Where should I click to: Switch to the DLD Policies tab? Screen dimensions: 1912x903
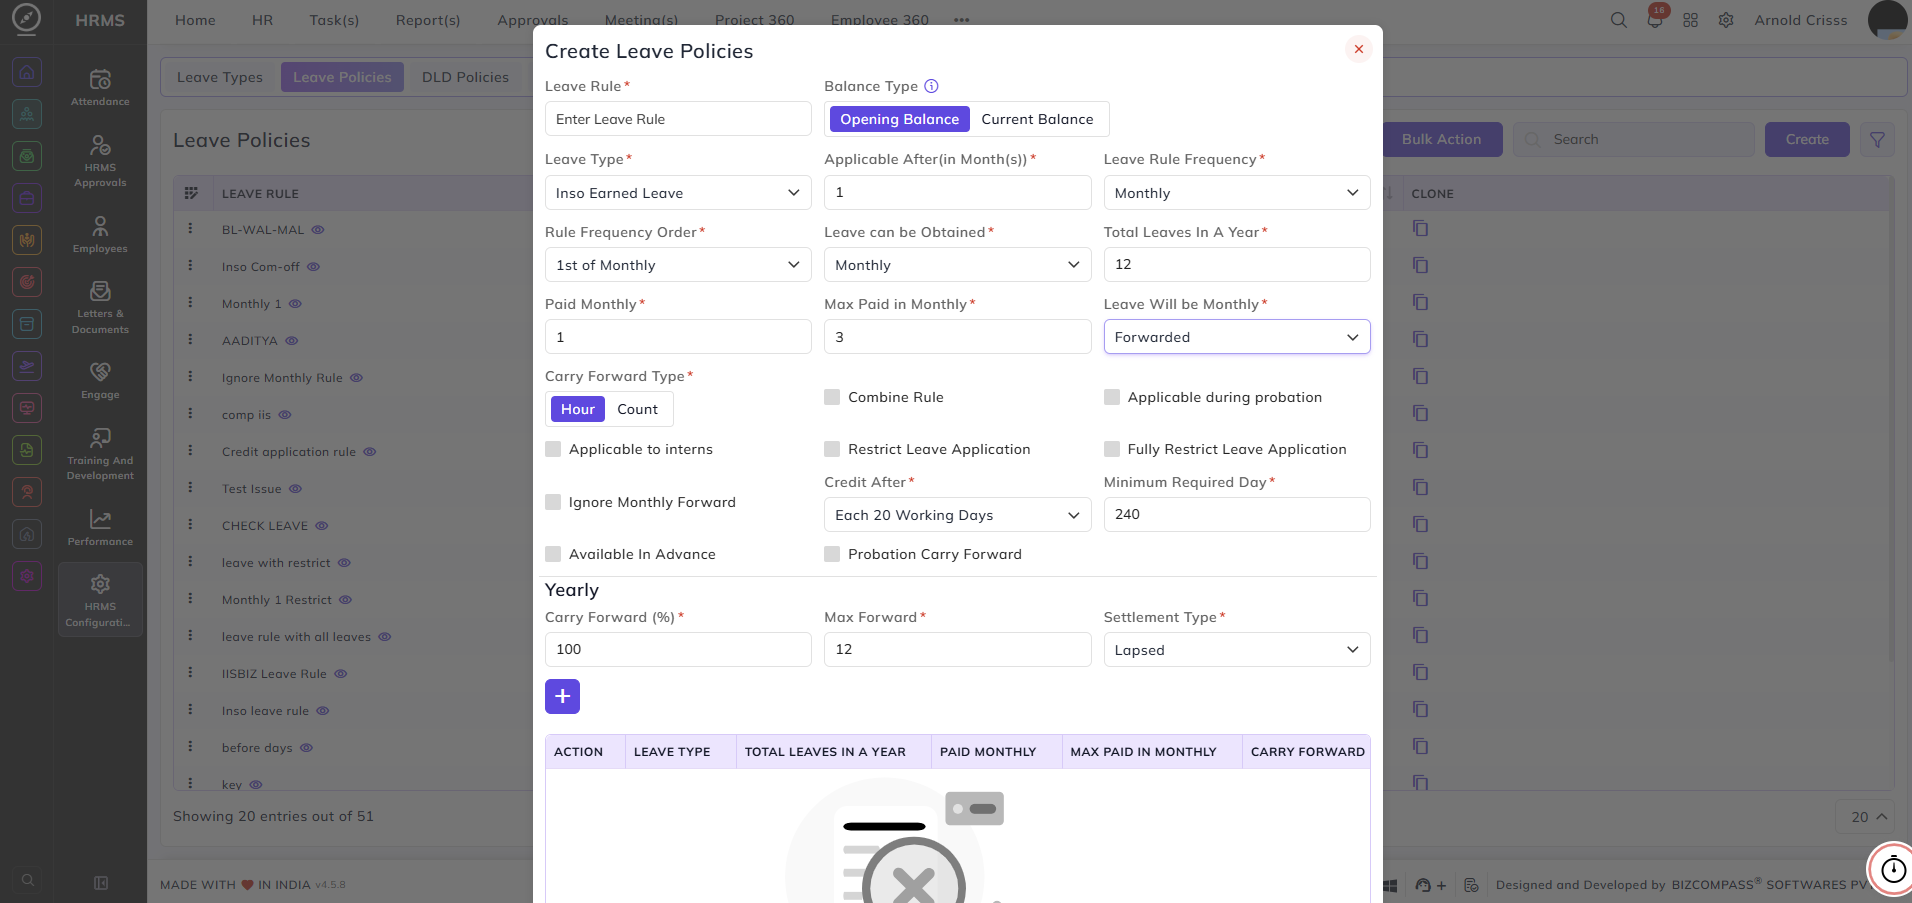tap(465, 77)
